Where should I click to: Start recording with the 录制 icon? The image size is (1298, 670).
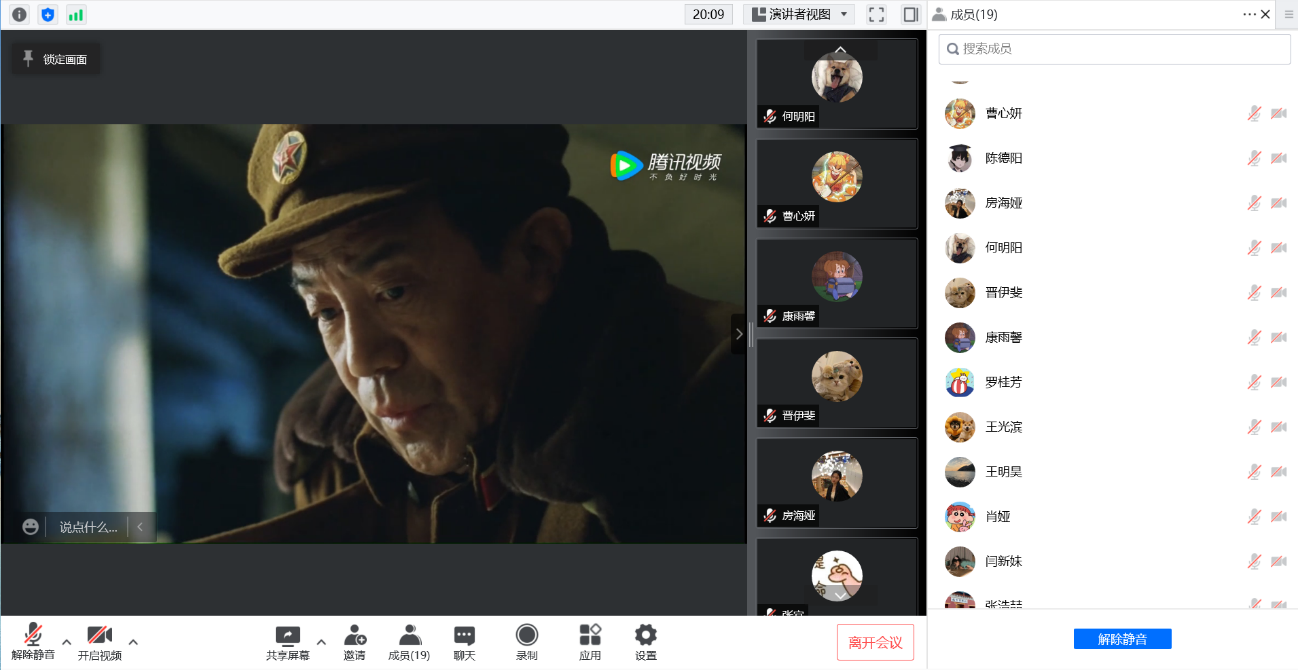pyautogui.click(x=527, y=635)
